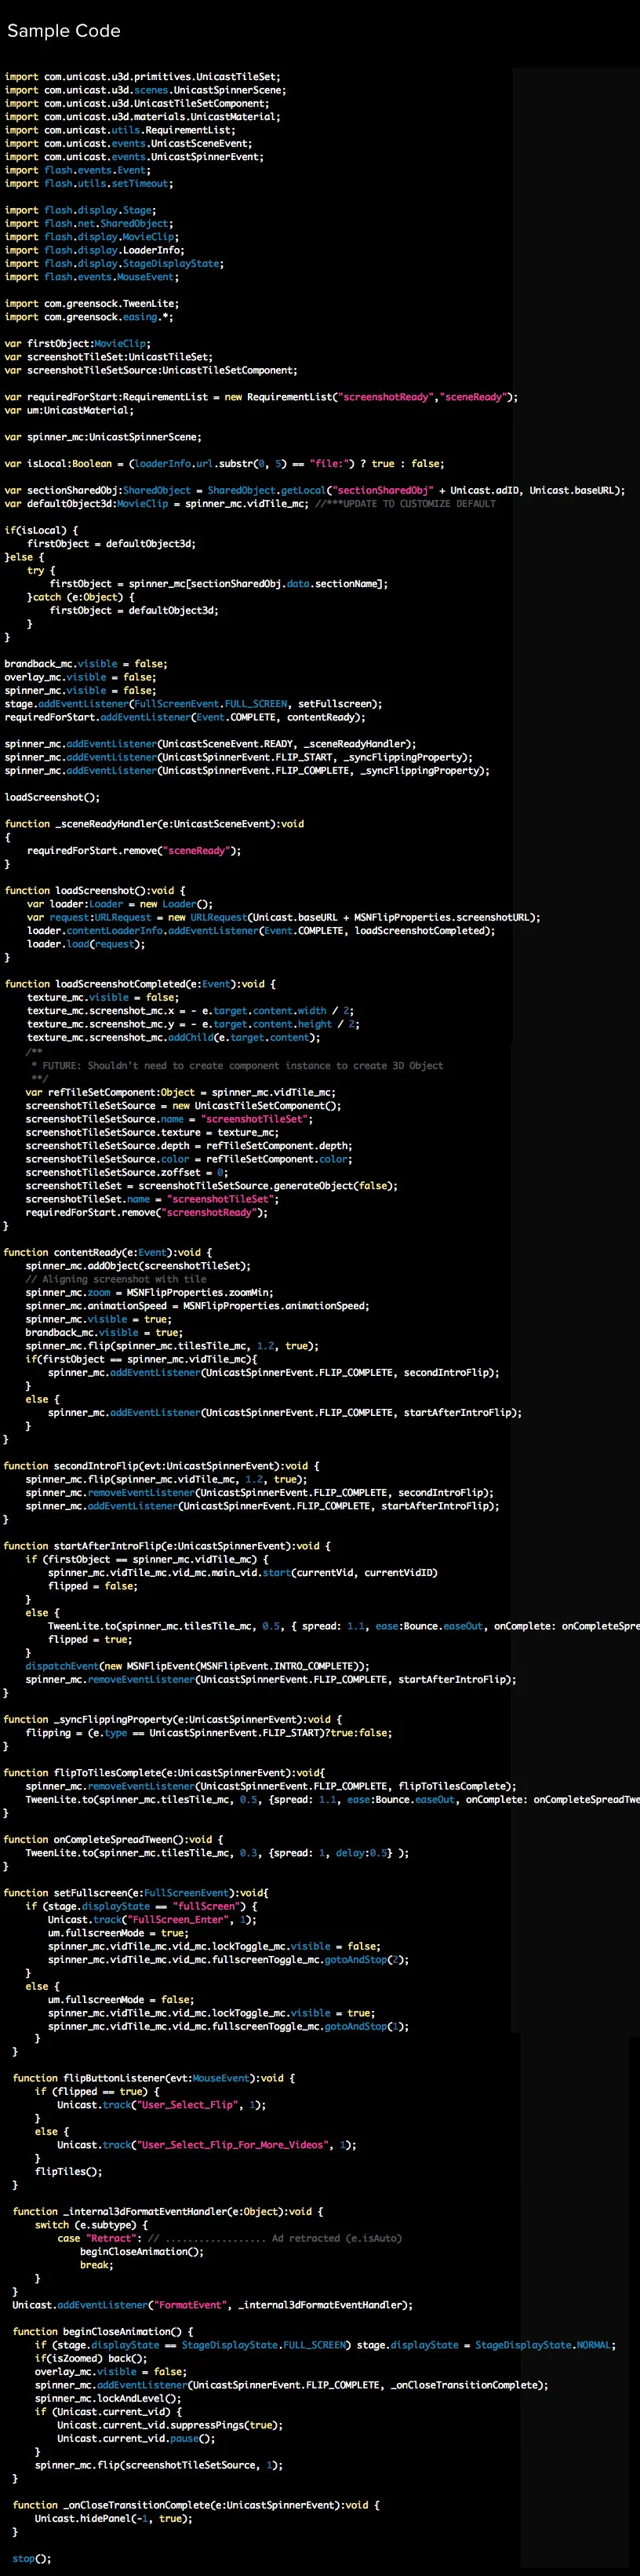Select the "function startAfterIntroFlip" declaration
The image size is (640, 2576).
click(167, 1546)
